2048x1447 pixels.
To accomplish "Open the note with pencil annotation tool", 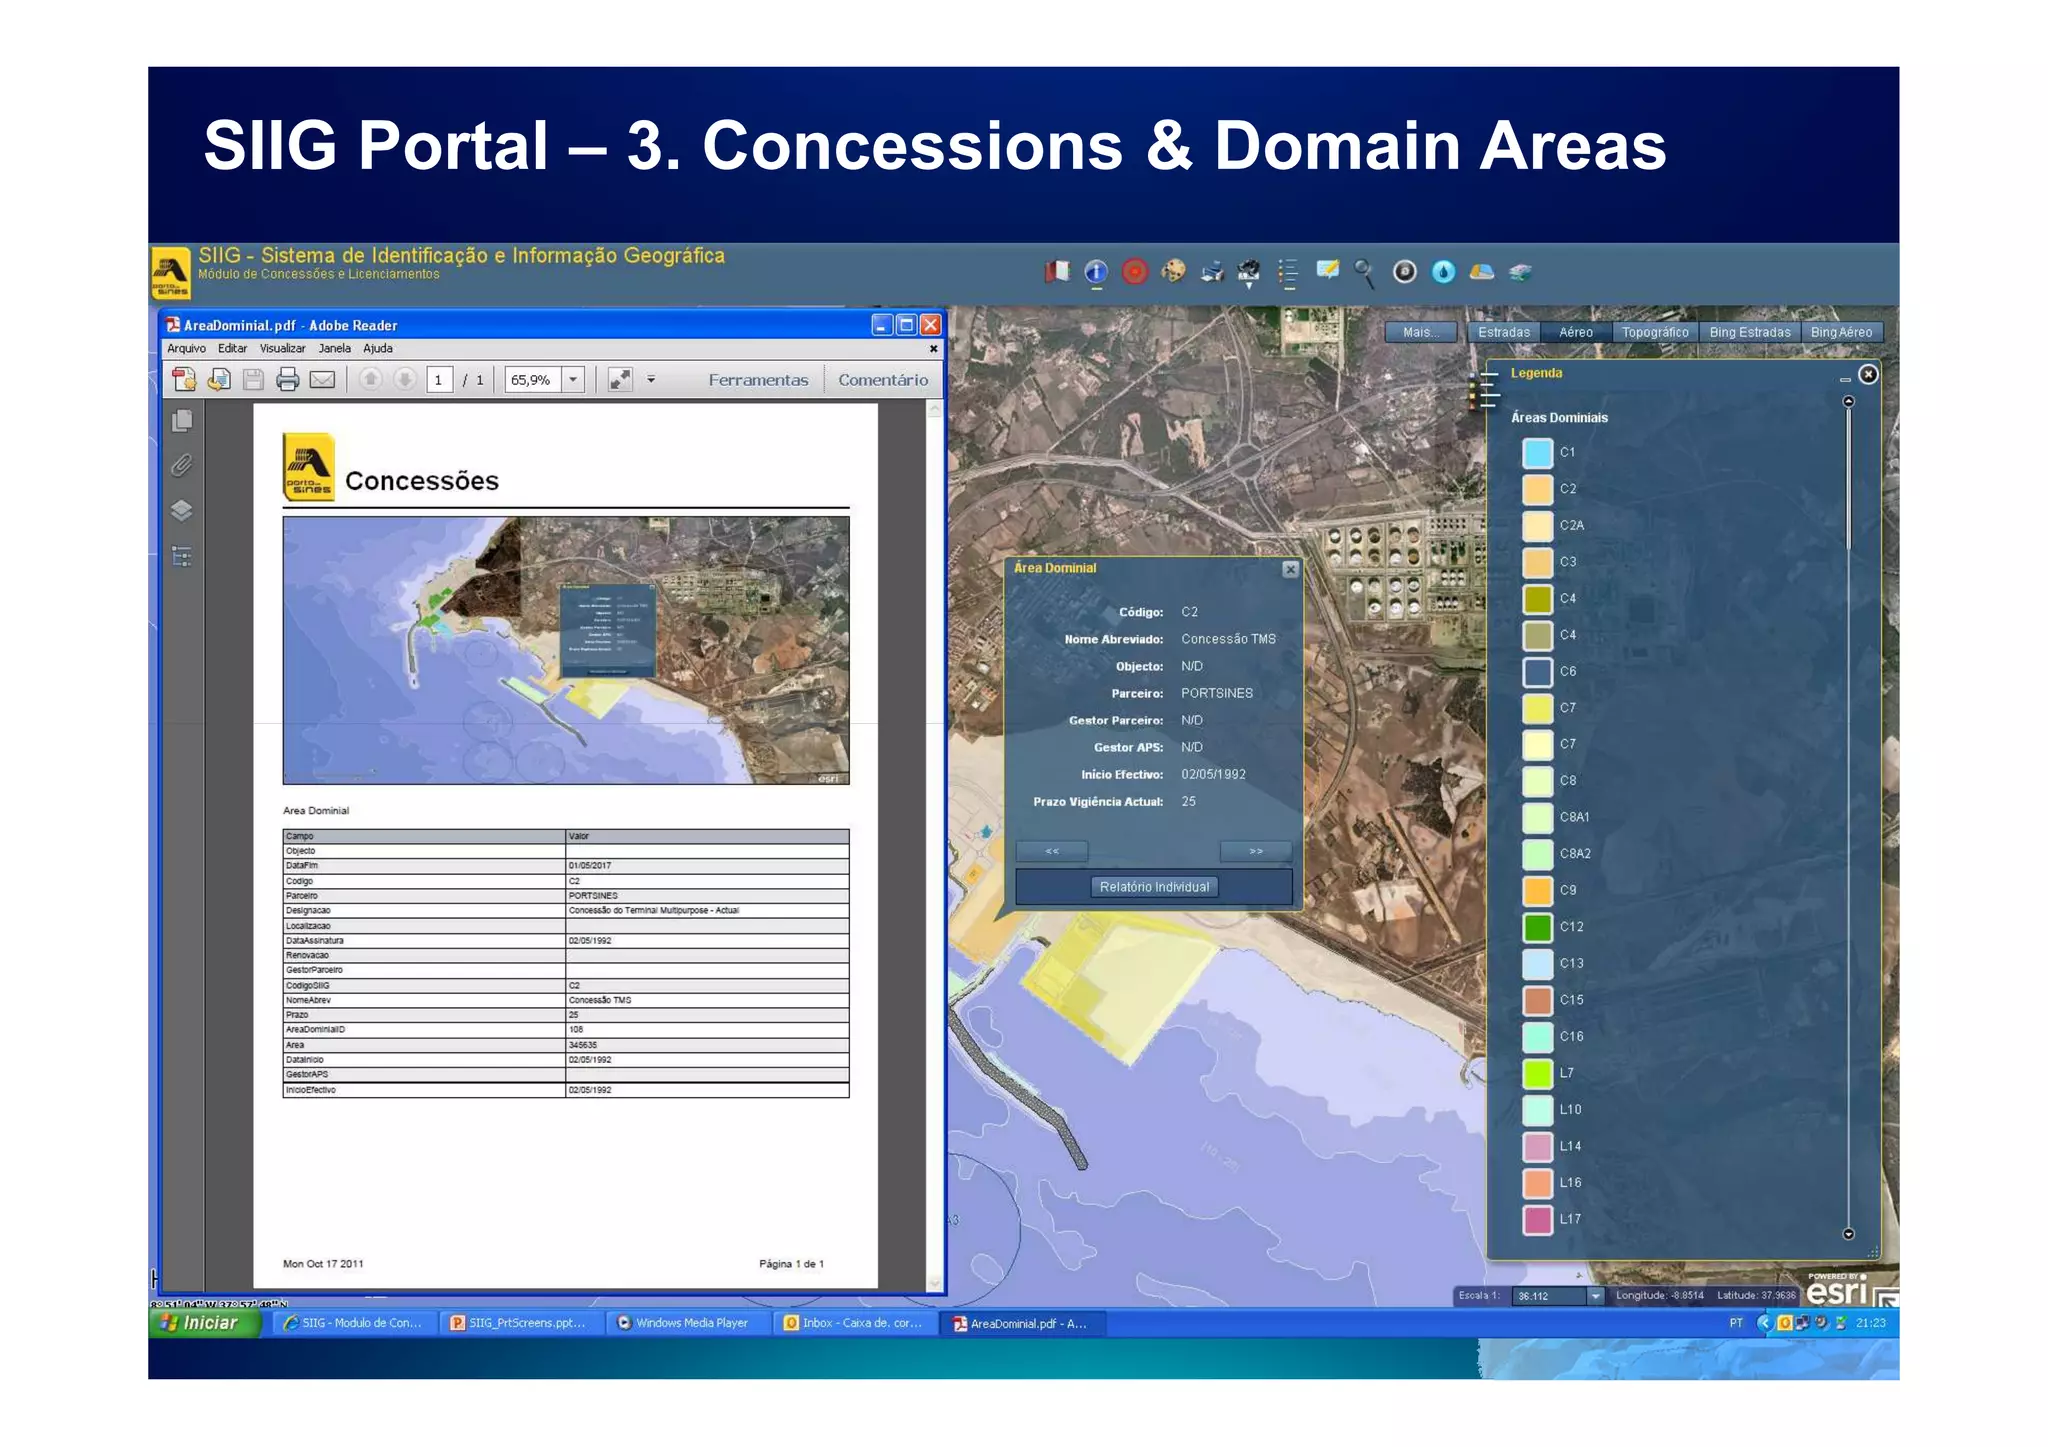I will pyautogui.click(x=1327, y=271).
